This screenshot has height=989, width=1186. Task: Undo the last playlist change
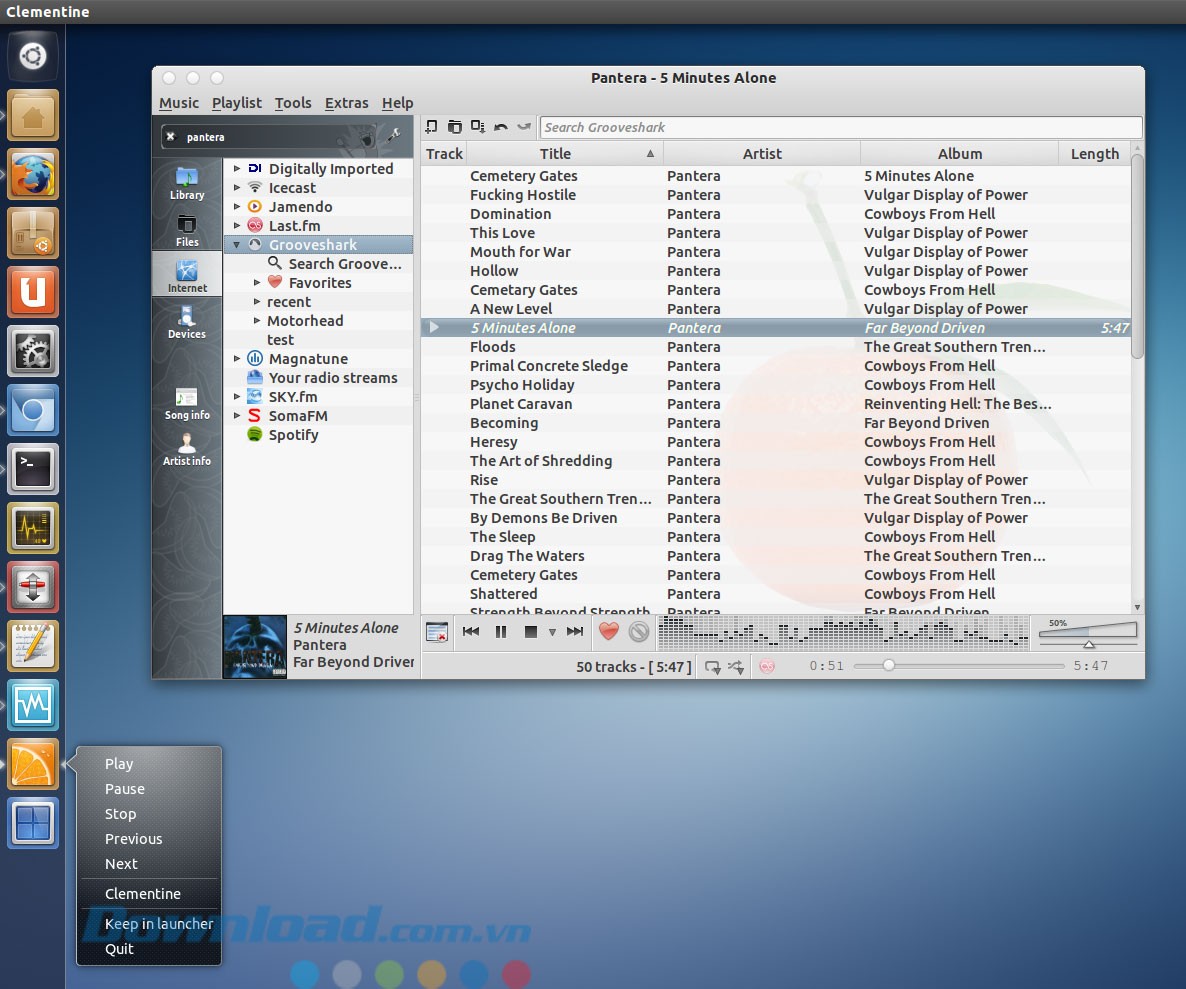[501, 126]
